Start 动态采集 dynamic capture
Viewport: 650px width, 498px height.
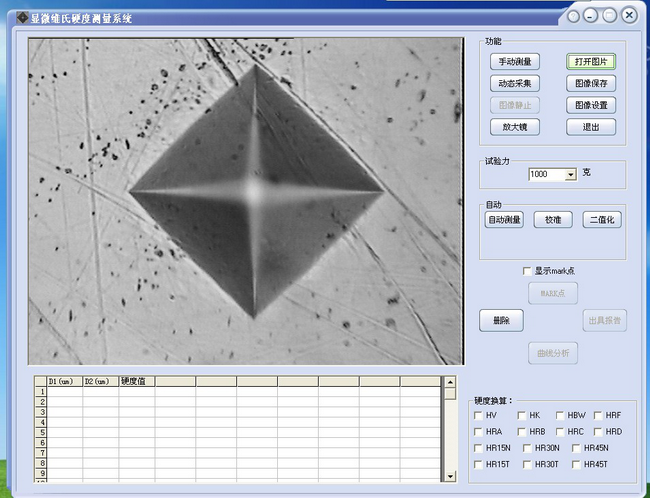pos(514,83)
